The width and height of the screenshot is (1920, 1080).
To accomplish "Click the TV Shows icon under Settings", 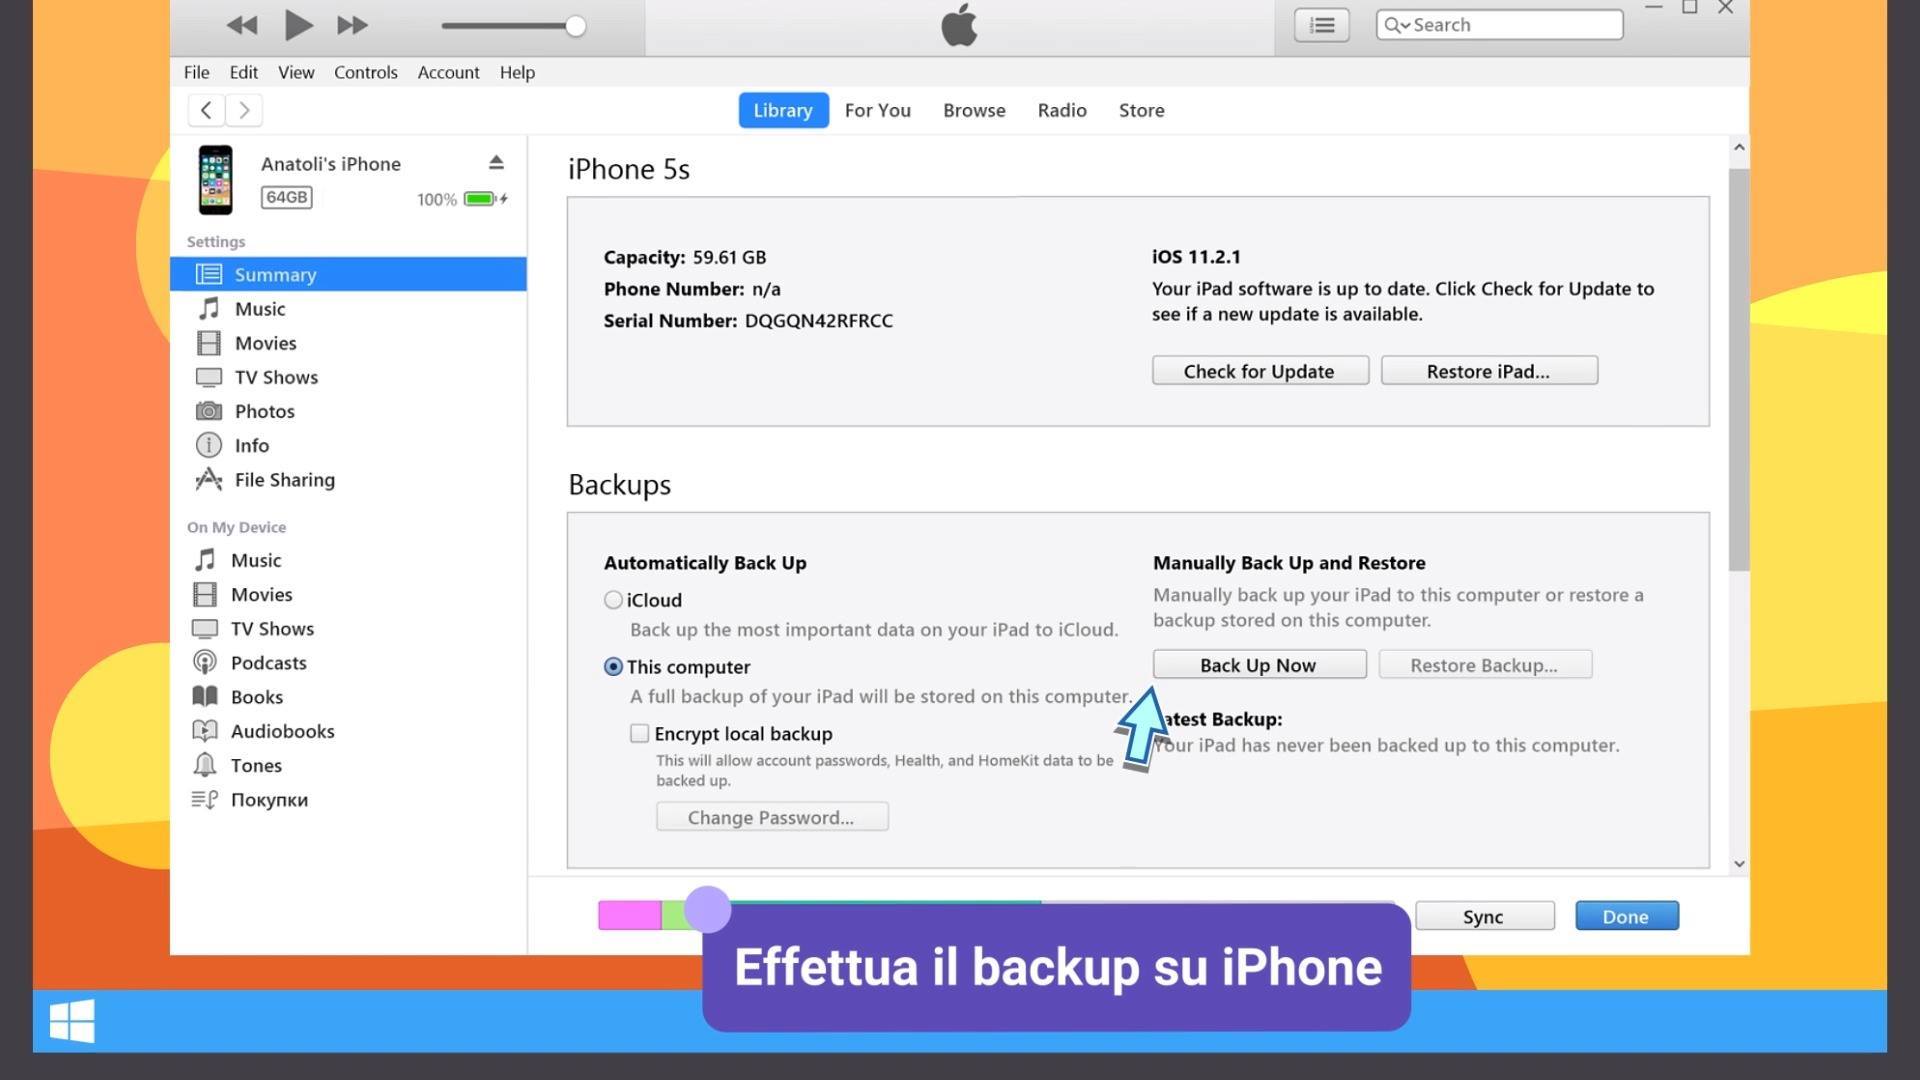I will coord(208,377).
